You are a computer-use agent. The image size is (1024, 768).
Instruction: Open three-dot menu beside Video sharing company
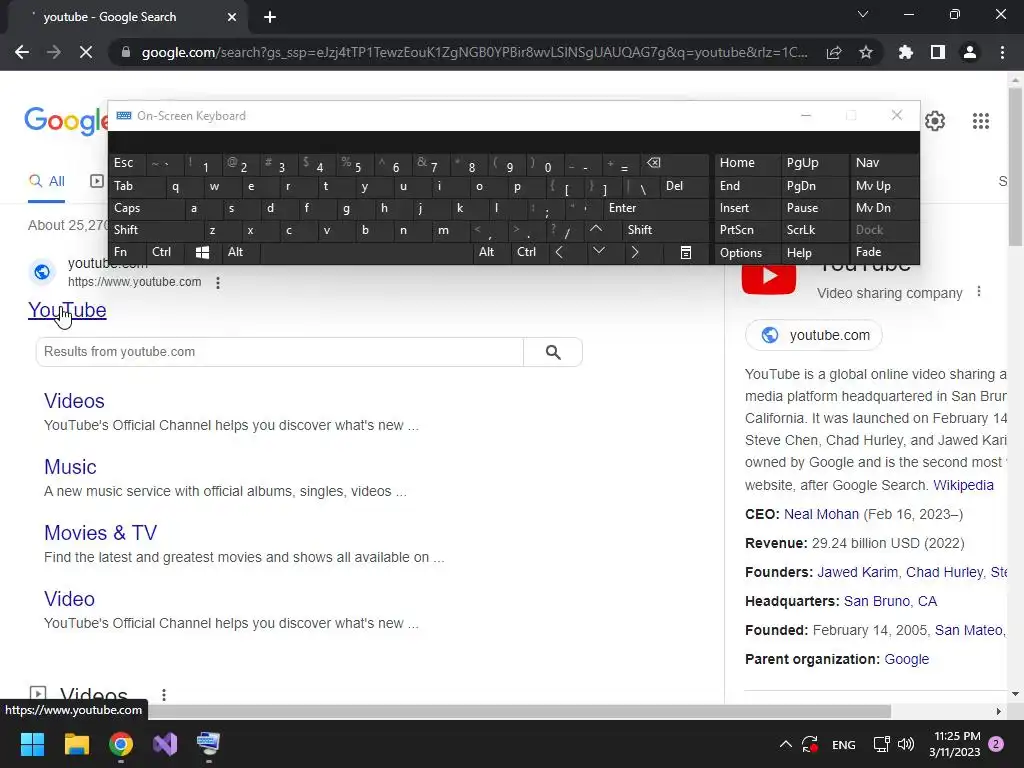[x=979, y=291]
